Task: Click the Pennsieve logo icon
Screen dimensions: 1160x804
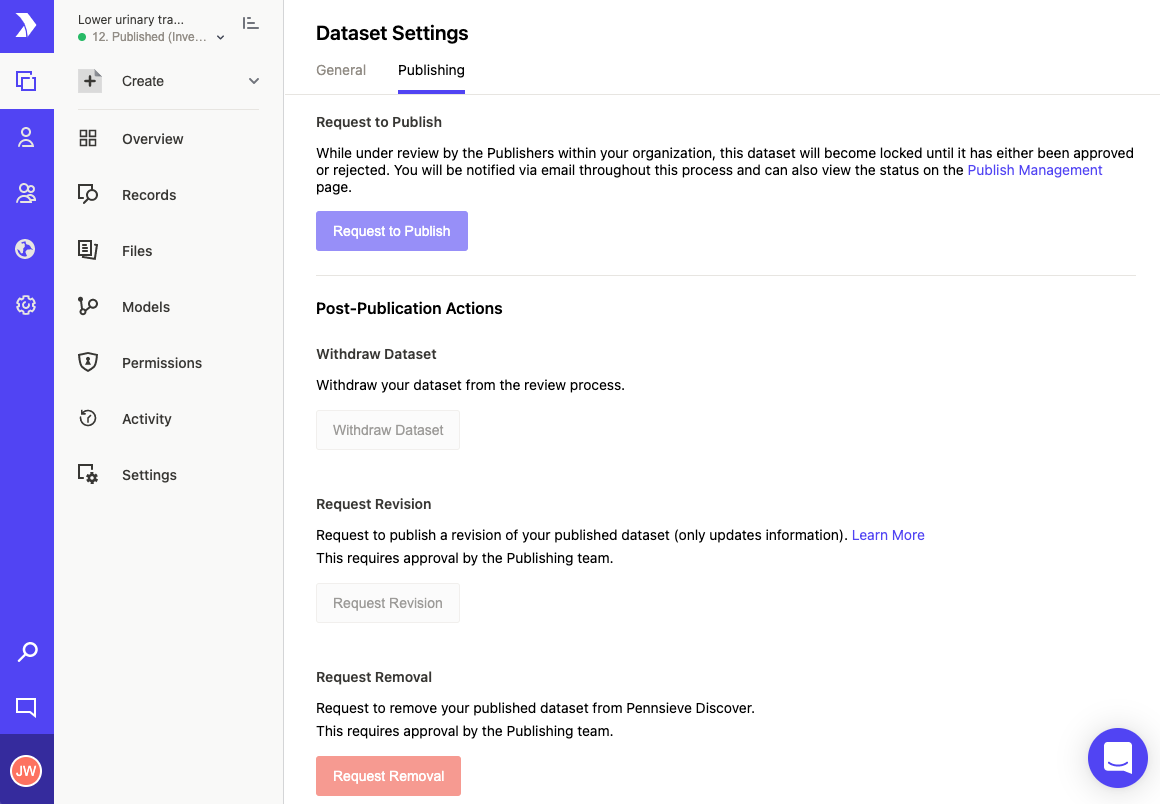Action: [26, 26]
